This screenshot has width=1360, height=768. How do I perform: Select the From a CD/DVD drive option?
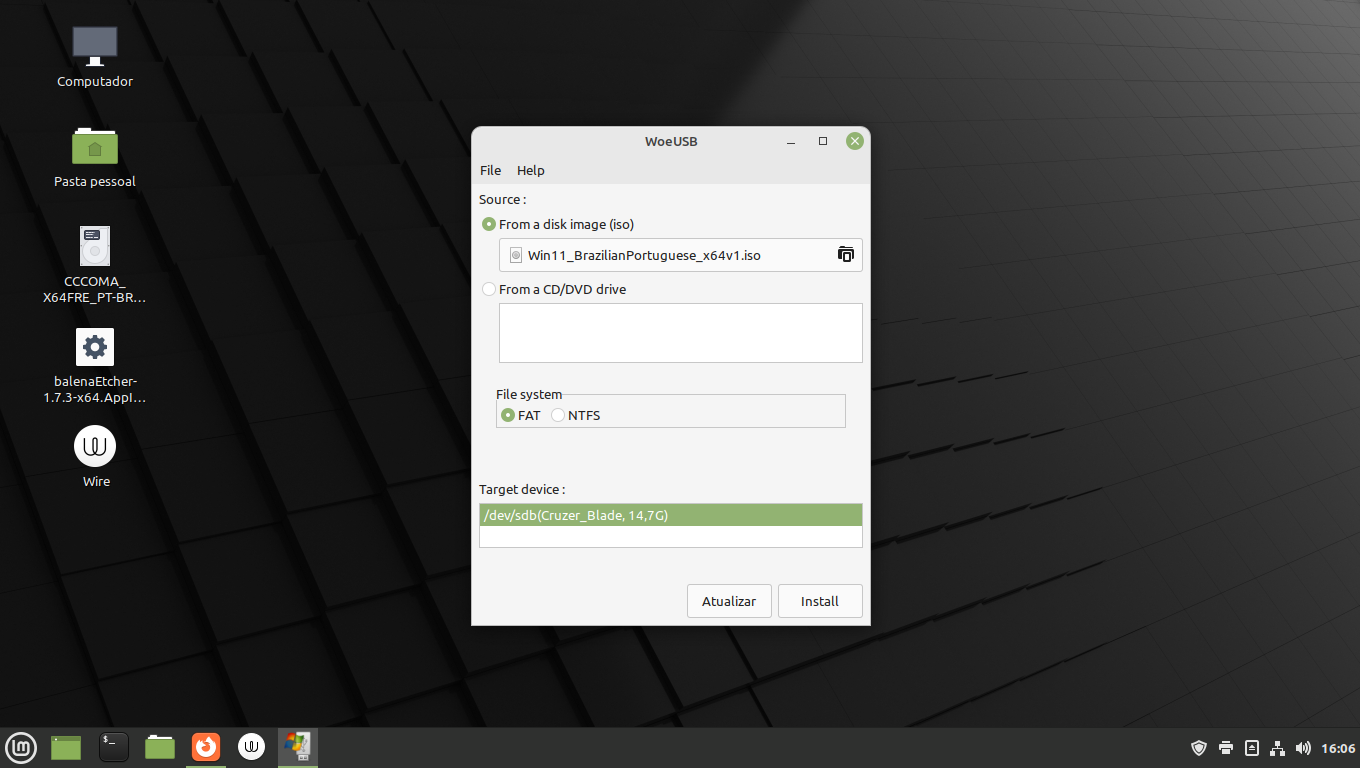click(x=554, y=289)
